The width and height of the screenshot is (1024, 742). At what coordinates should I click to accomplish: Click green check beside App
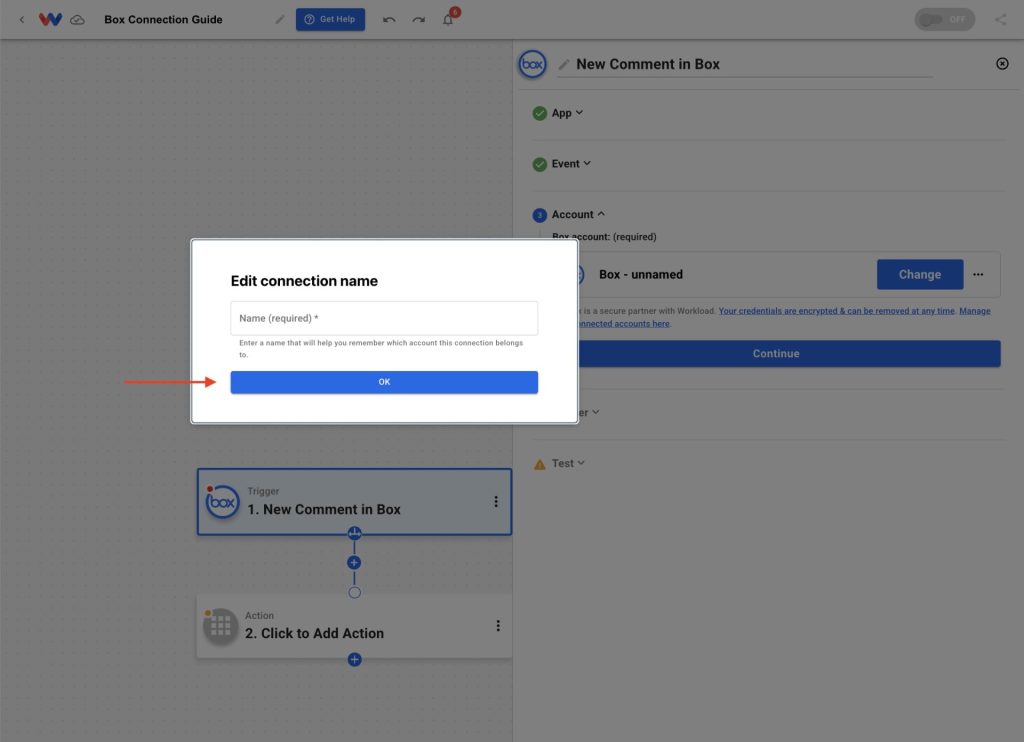pyautogui.click(x=539, y=114)
